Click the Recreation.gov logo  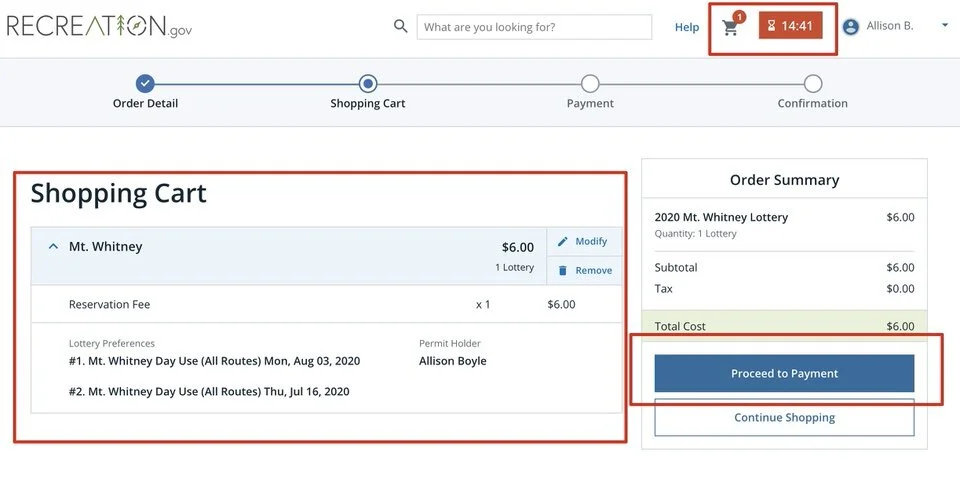(x=99, y=26)
